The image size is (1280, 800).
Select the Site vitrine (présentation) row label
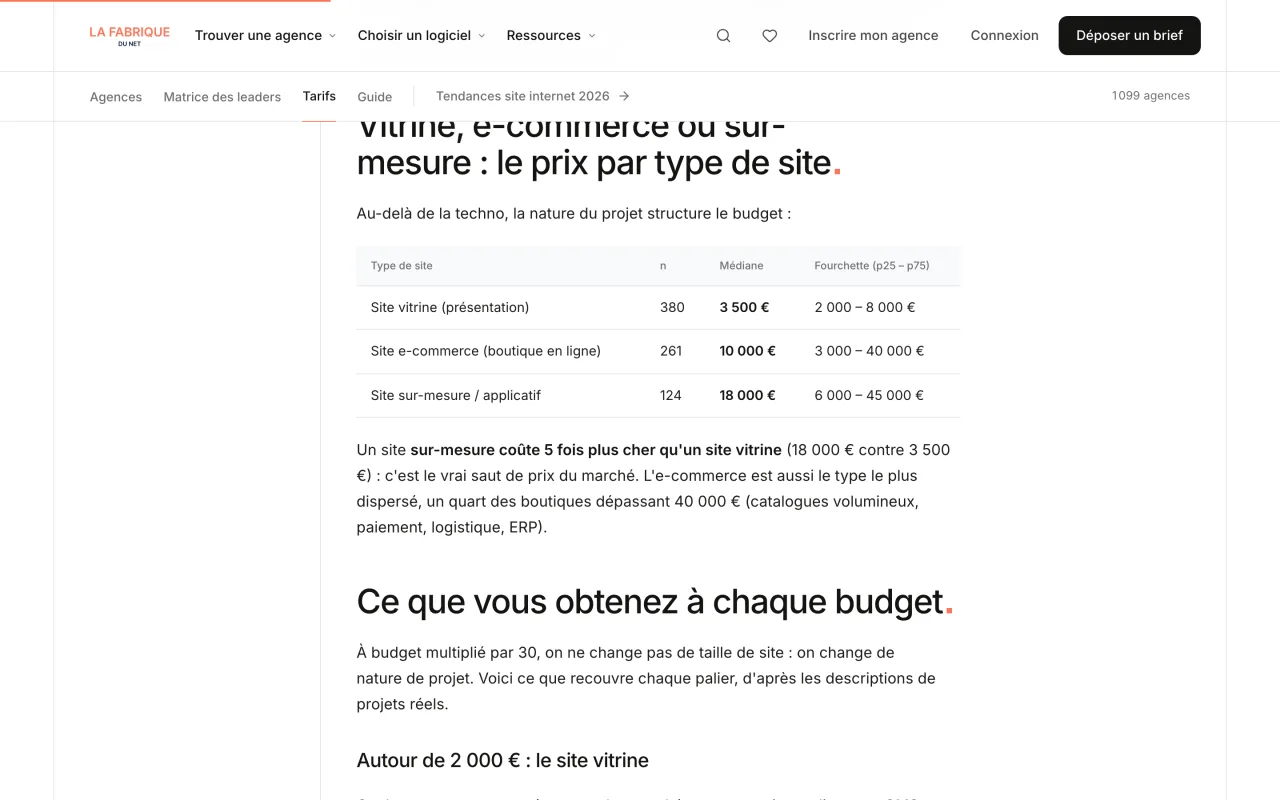(x=450, y=307)
